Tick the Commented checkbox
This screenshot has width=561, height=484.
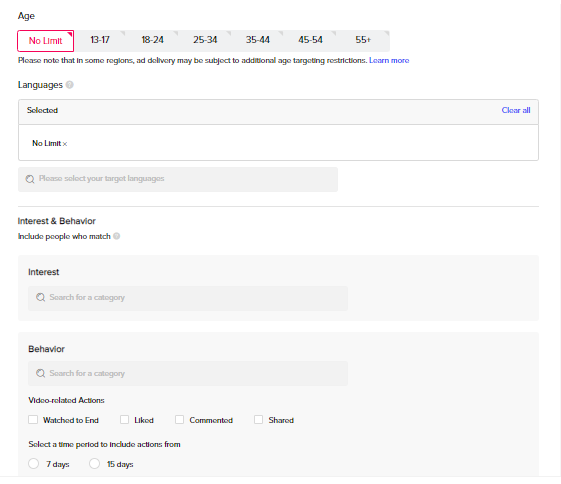(x=180, y=420)
